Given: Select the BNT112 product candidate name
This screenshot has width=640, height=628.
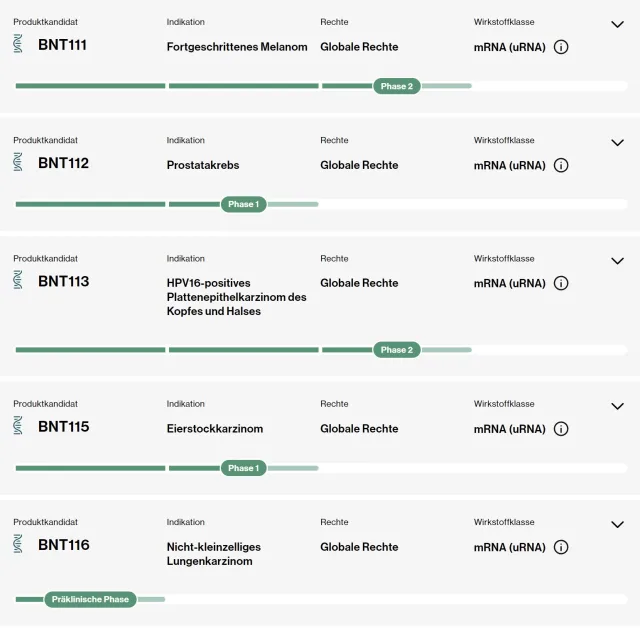Looking at the screenshot, I should 63,163.
